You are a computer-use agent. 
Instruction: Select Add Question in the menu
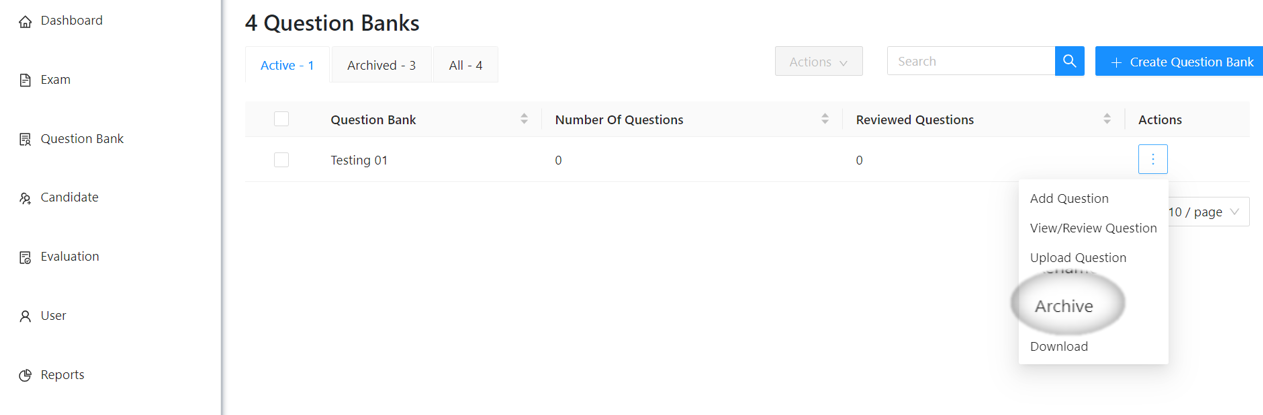coord(1069,198)
